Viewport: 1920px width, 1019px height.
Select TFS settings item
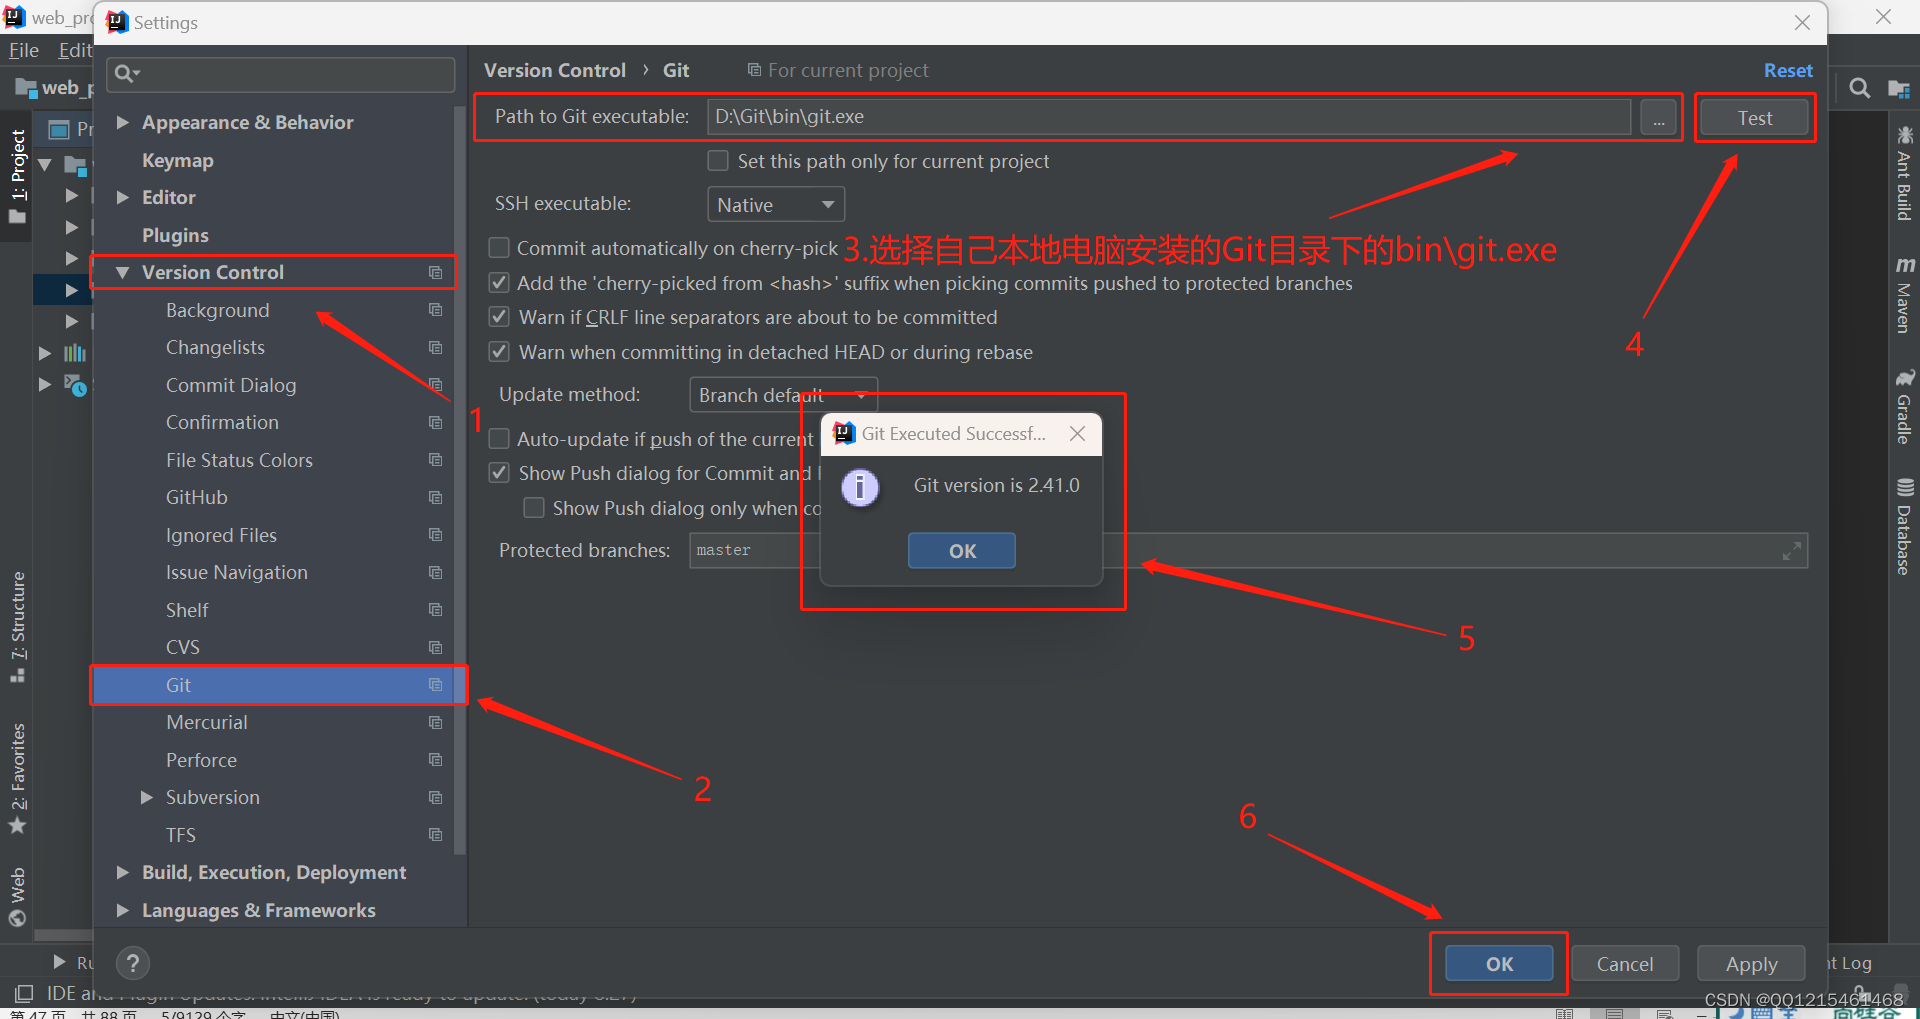coord(180,835)
